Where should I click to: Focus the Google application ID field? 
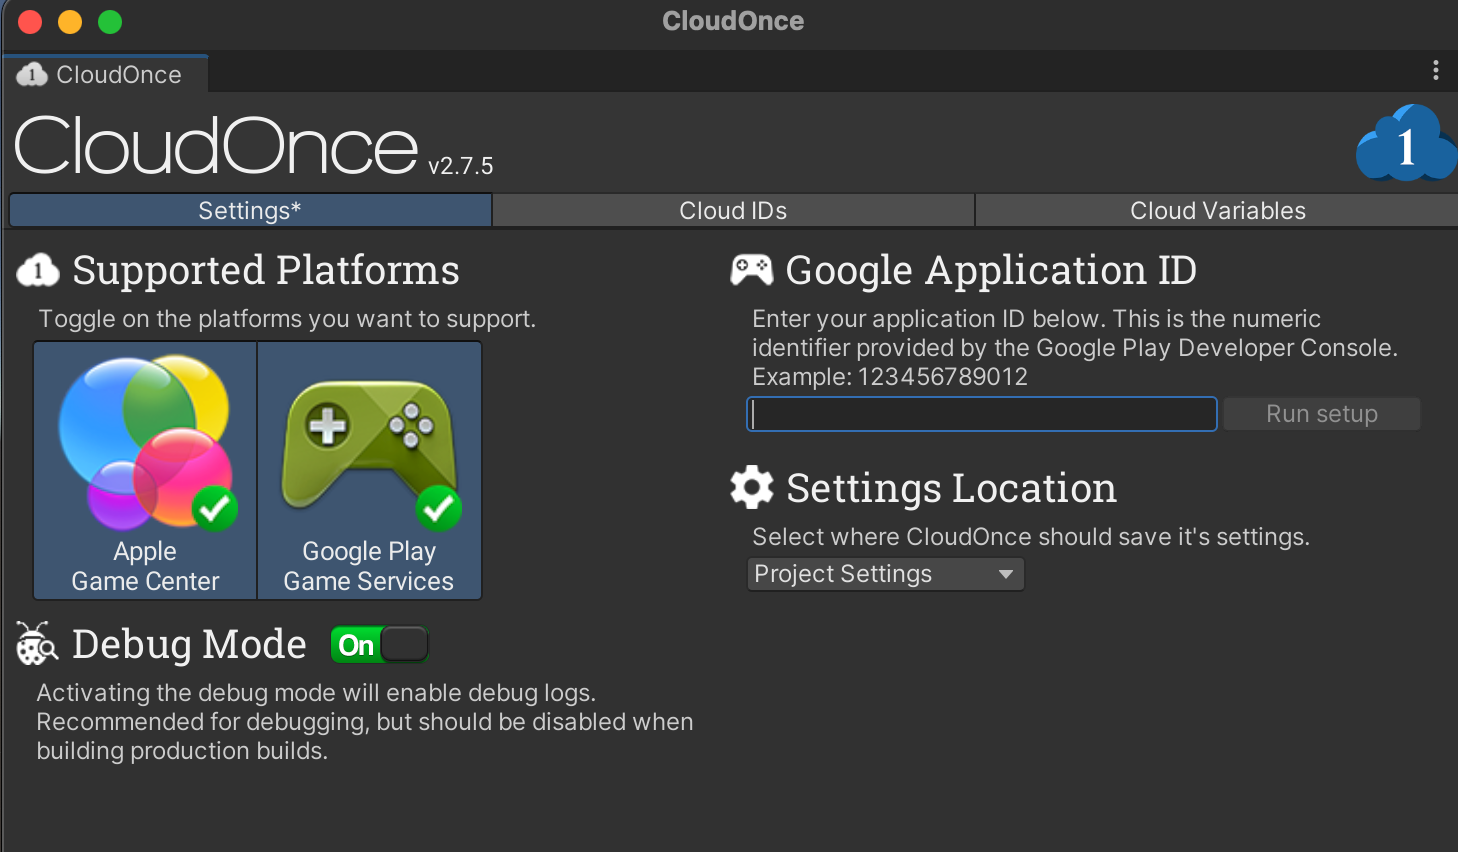pyautogui.click(x=981, y=414)
